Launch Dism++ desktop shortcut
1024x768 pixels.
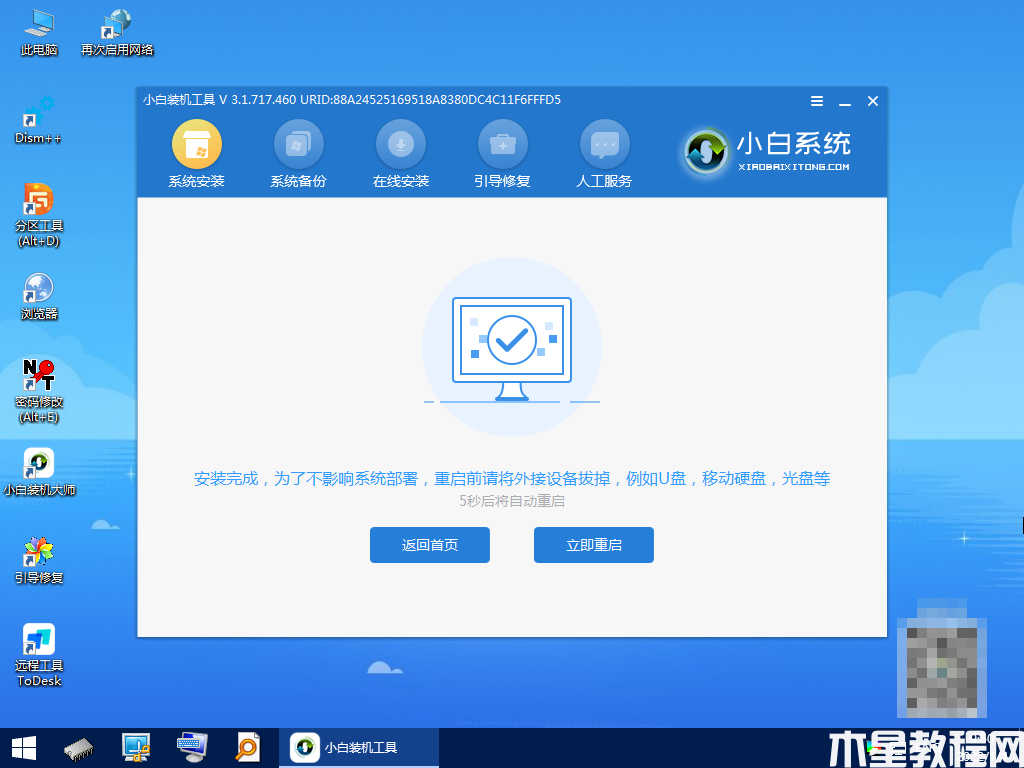point(39,120)
